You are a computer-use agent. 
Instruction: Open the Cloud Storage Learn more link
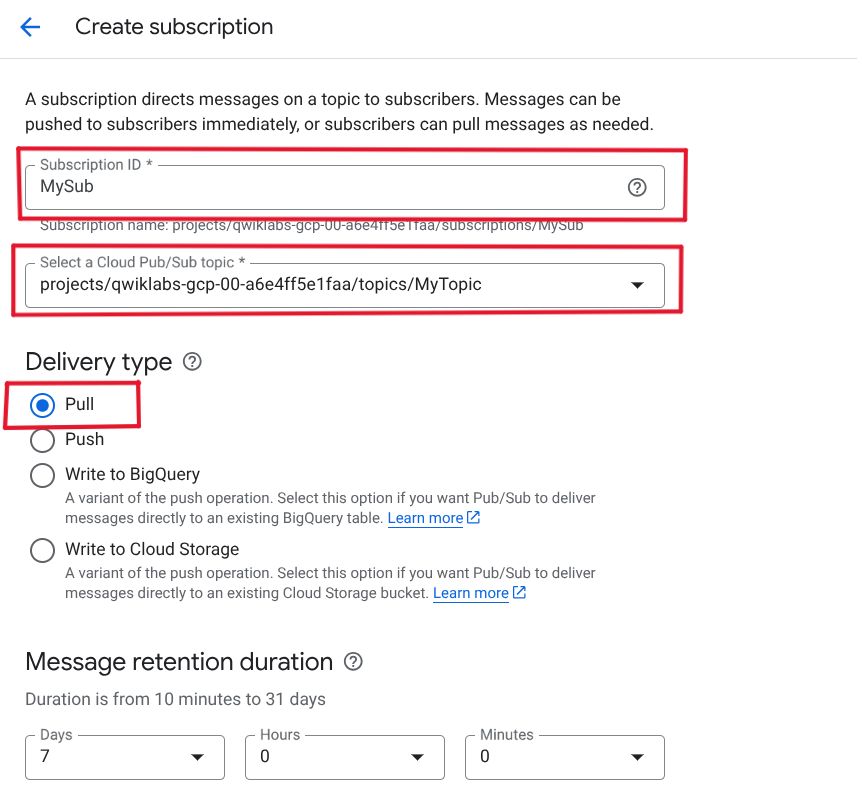469,592
